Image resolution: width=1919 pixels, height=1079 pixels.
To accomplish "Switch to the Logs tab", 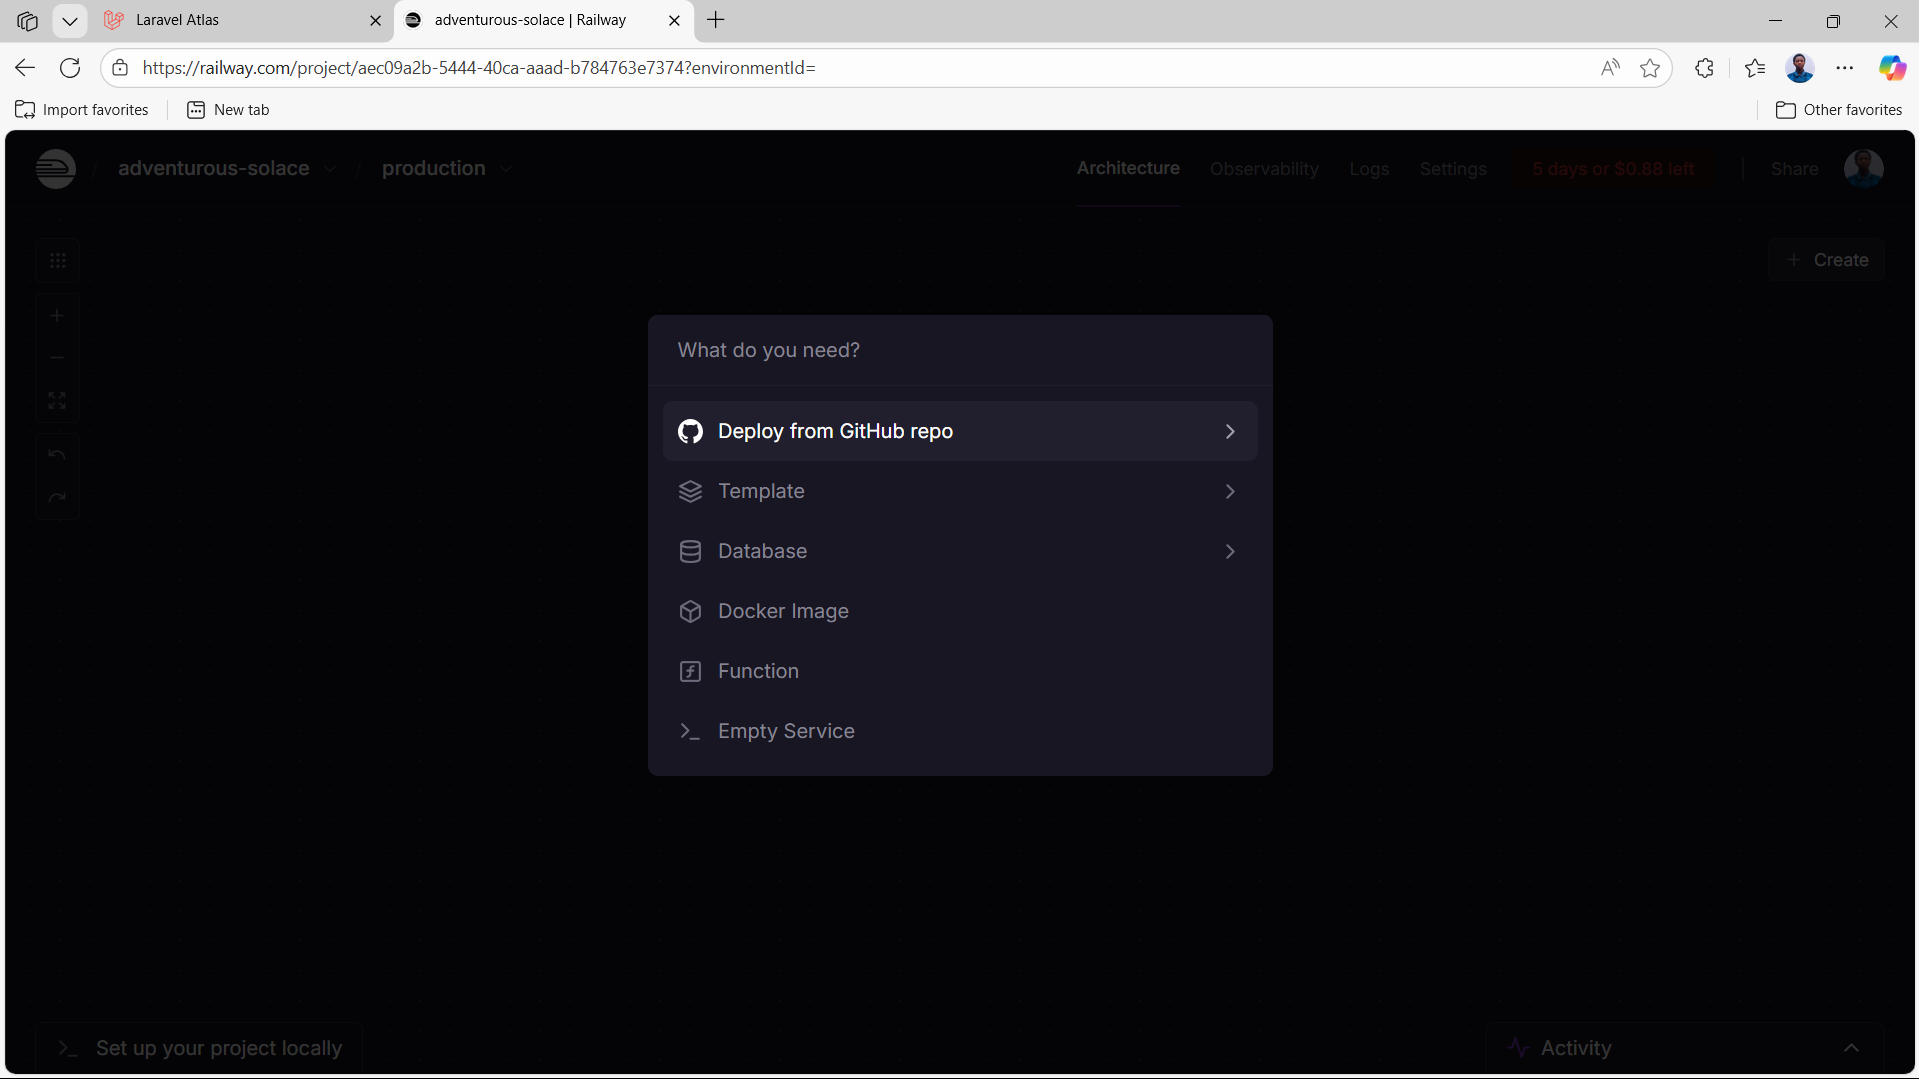I will click(x=1369, y=169).
